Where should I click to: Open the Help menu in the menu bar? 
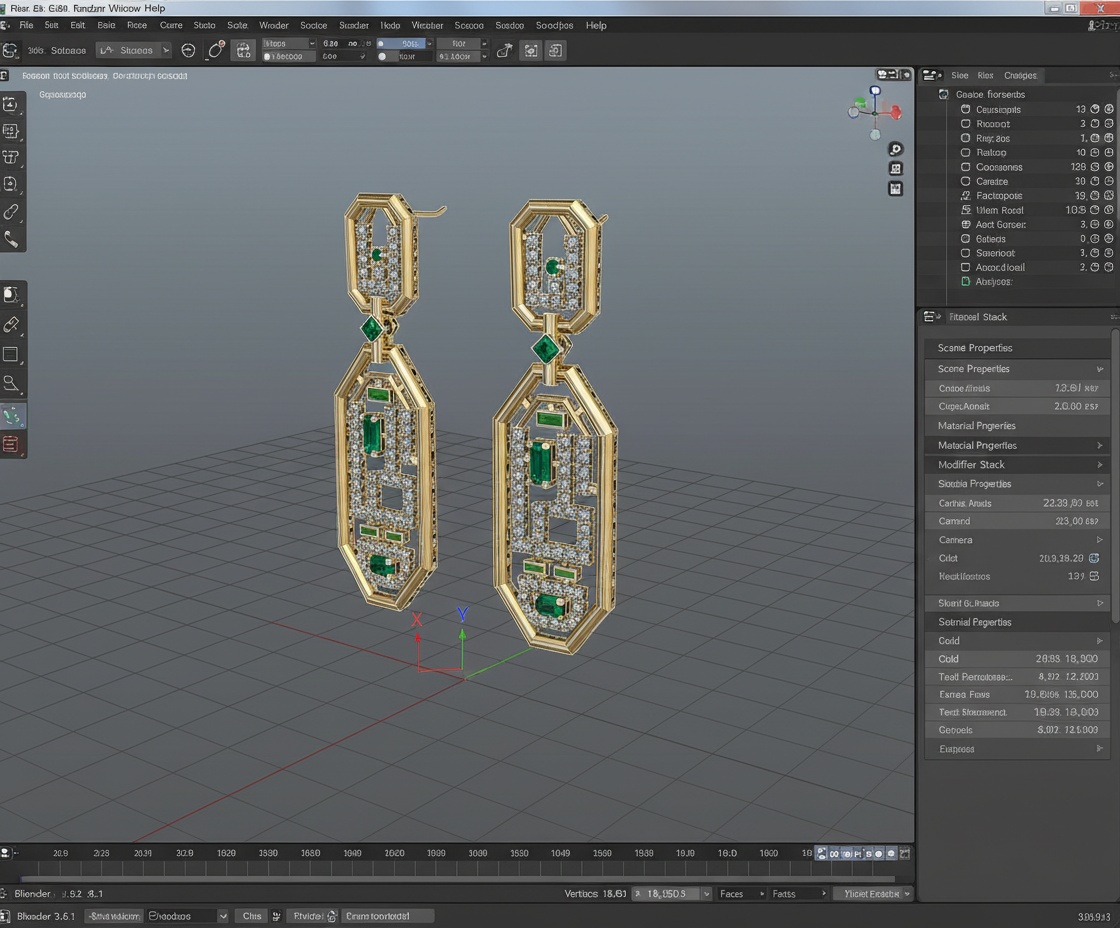(x=596, y=25)
